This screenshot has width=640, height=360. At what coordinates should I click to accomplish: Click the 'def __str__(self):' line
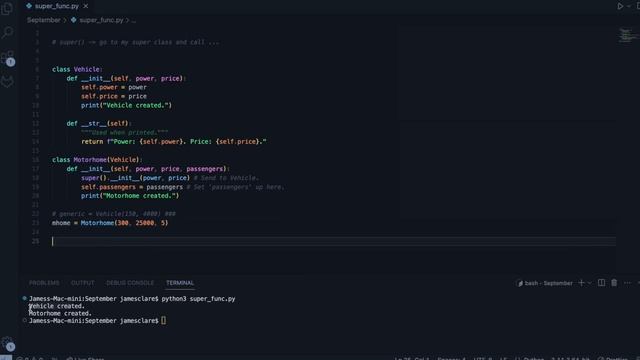pyautogui.click(x=99, y=123)
